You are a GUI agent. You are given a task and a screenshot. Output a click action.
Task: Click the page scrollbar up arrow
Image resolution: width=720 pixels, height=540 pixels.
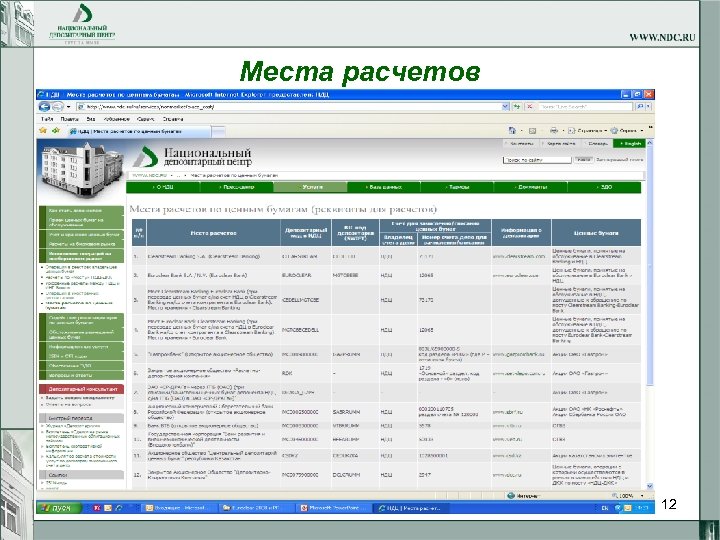coord(649,143)
